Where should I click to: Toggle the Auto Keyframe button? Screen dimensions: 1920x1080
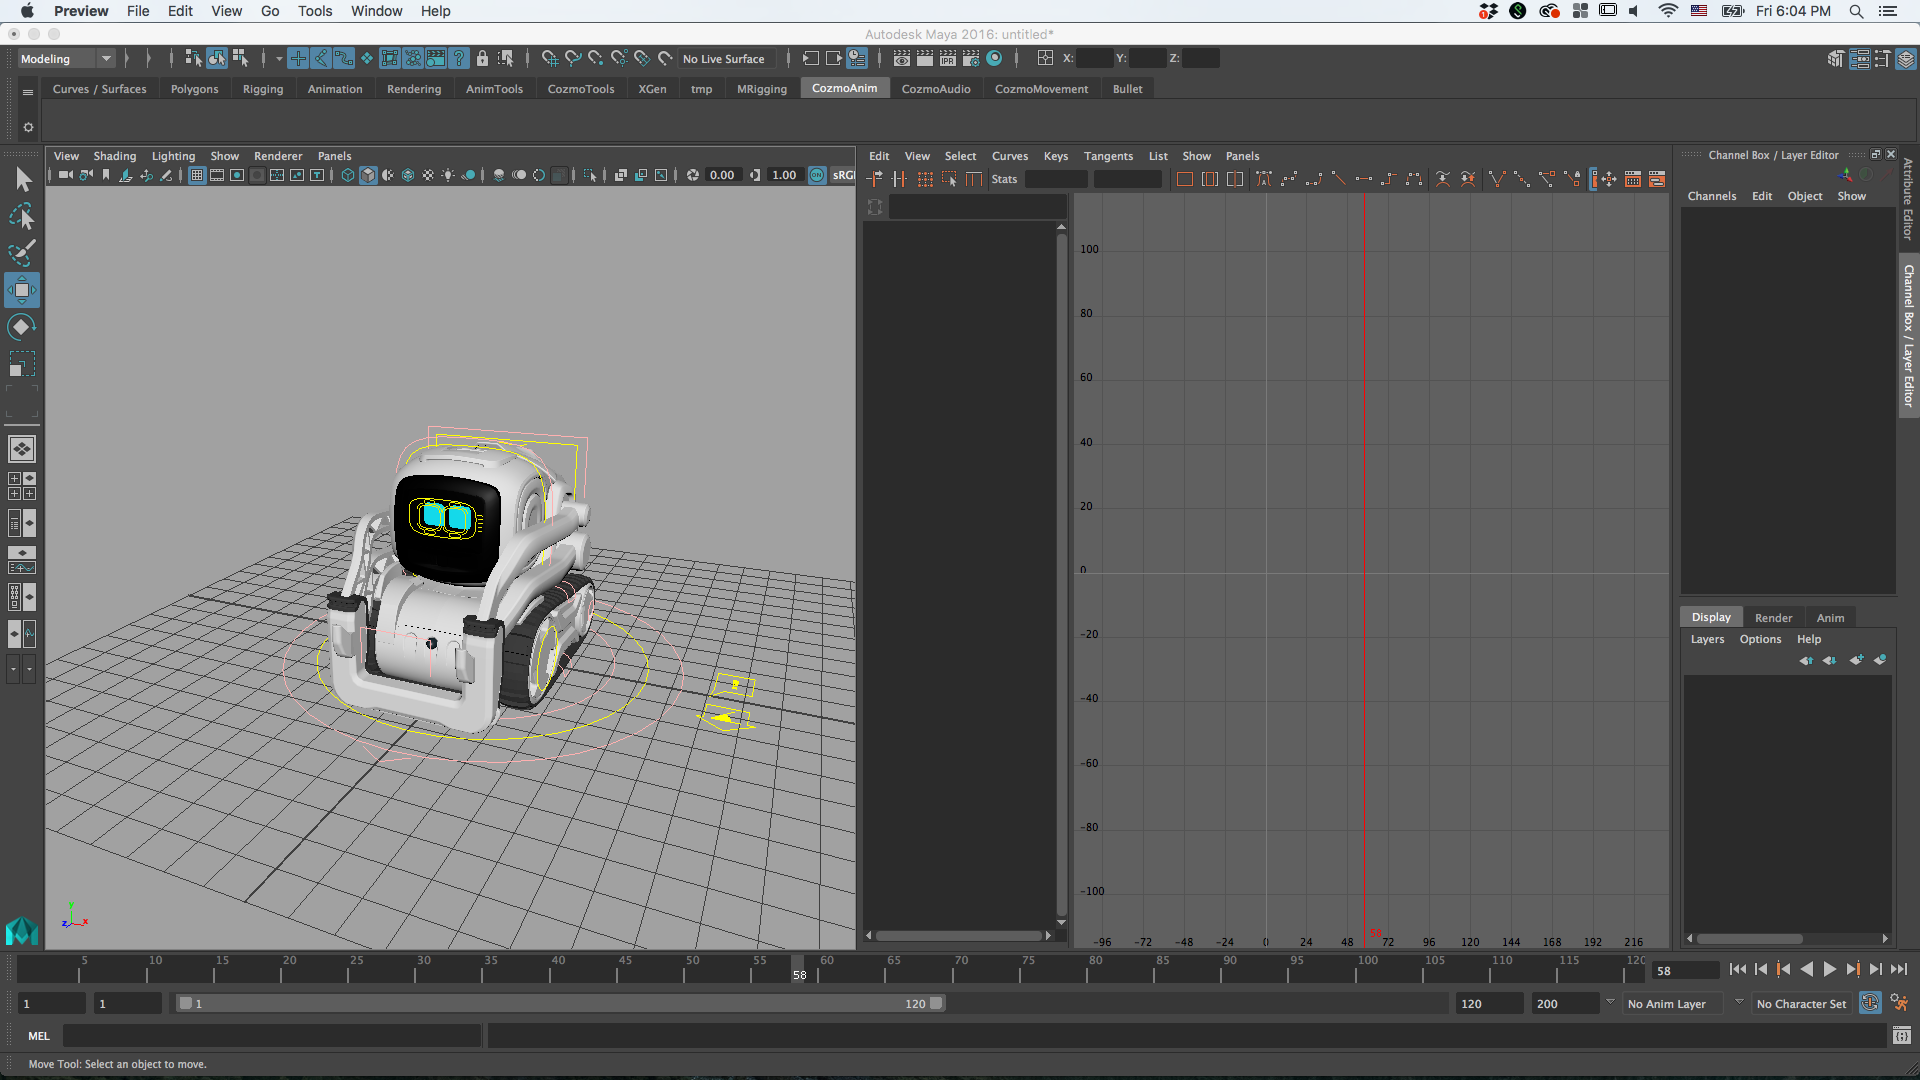1869,1003
